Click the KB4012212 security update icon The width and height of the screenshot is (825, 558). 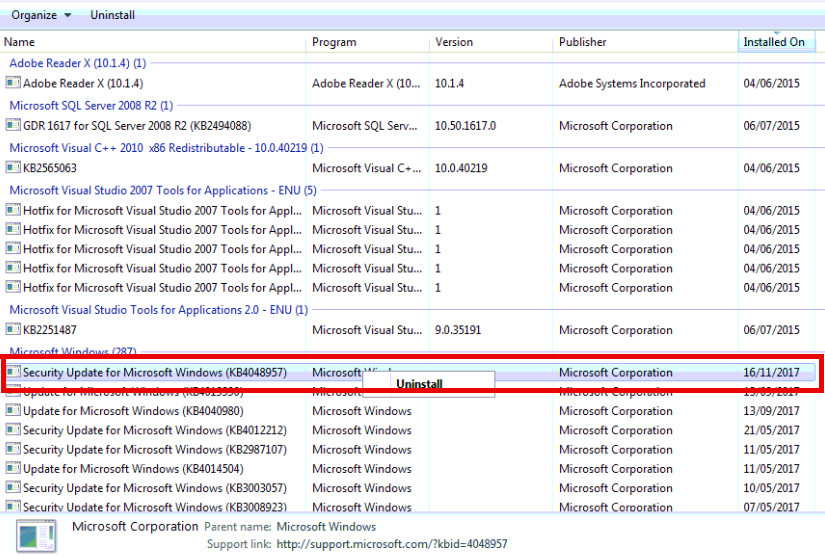tap(13, 430)
